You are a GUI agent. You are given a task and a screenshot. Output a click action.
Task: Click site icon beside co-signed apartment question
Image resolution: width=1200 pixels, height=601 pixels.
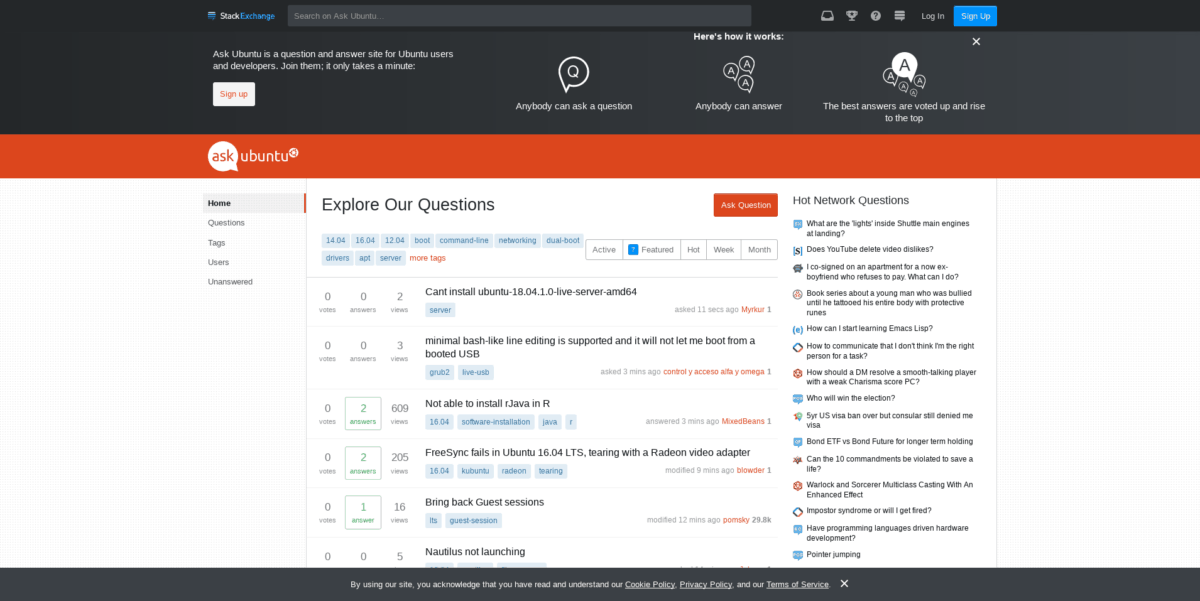coord(797,268)
